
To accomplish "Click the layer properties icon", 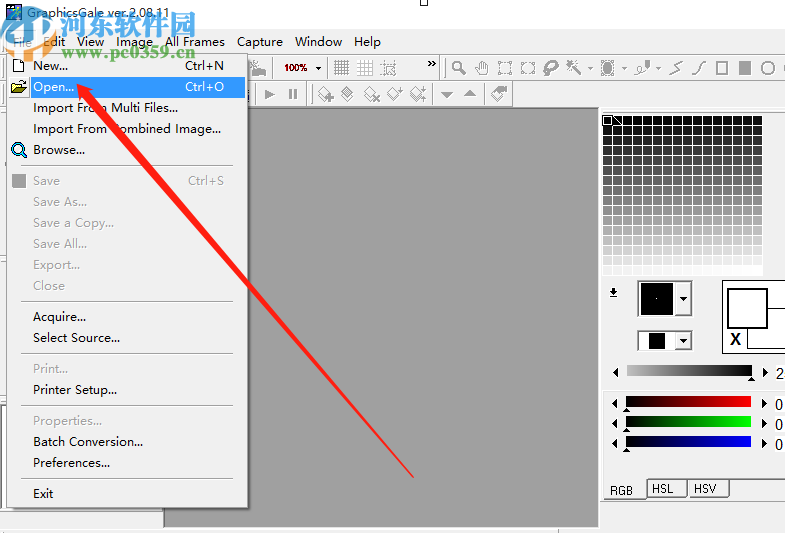I will (x=499, y=94).
